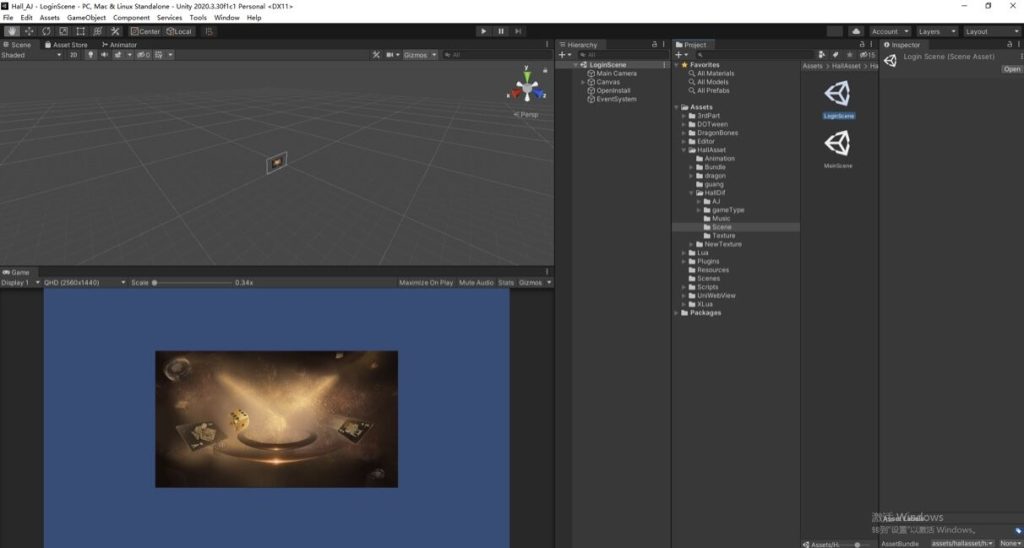The width and height of the screenshot is (1024, 548).
Task: Open the GameObject menu
Action: 86,18
